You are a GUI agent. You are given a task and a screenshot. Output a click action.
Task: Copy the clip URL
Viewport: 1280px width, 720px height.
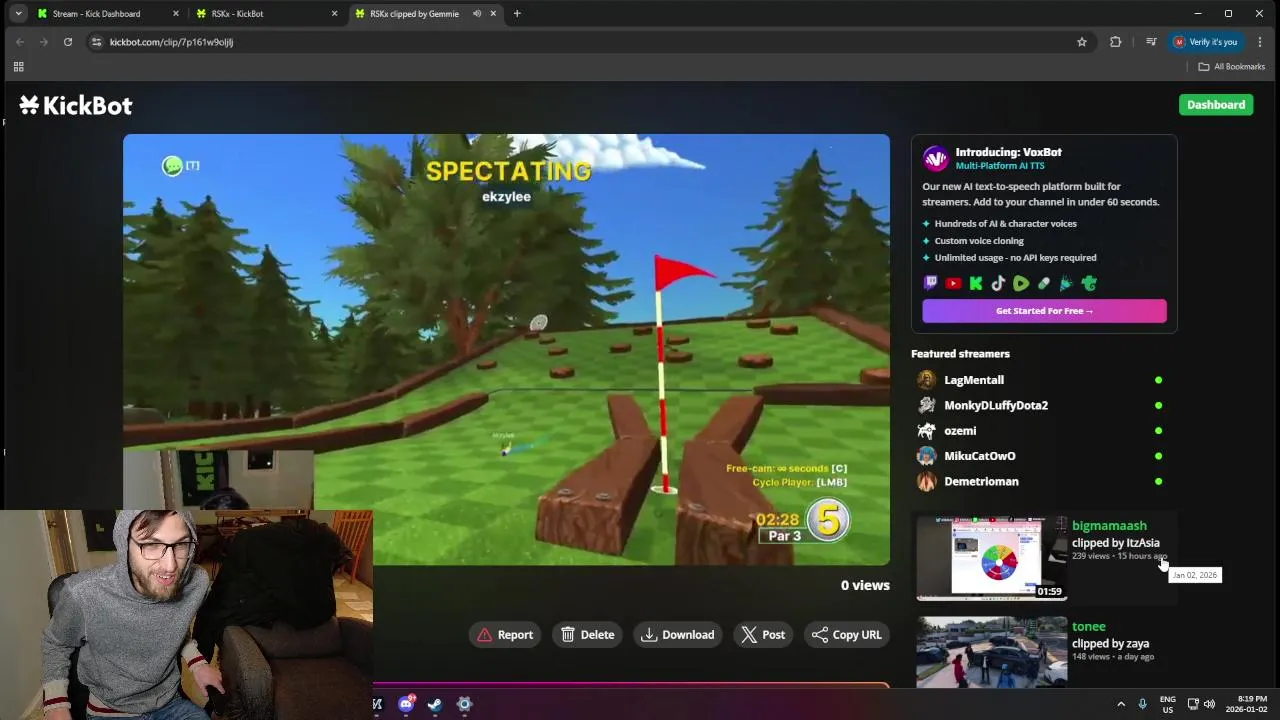point(847,635)
